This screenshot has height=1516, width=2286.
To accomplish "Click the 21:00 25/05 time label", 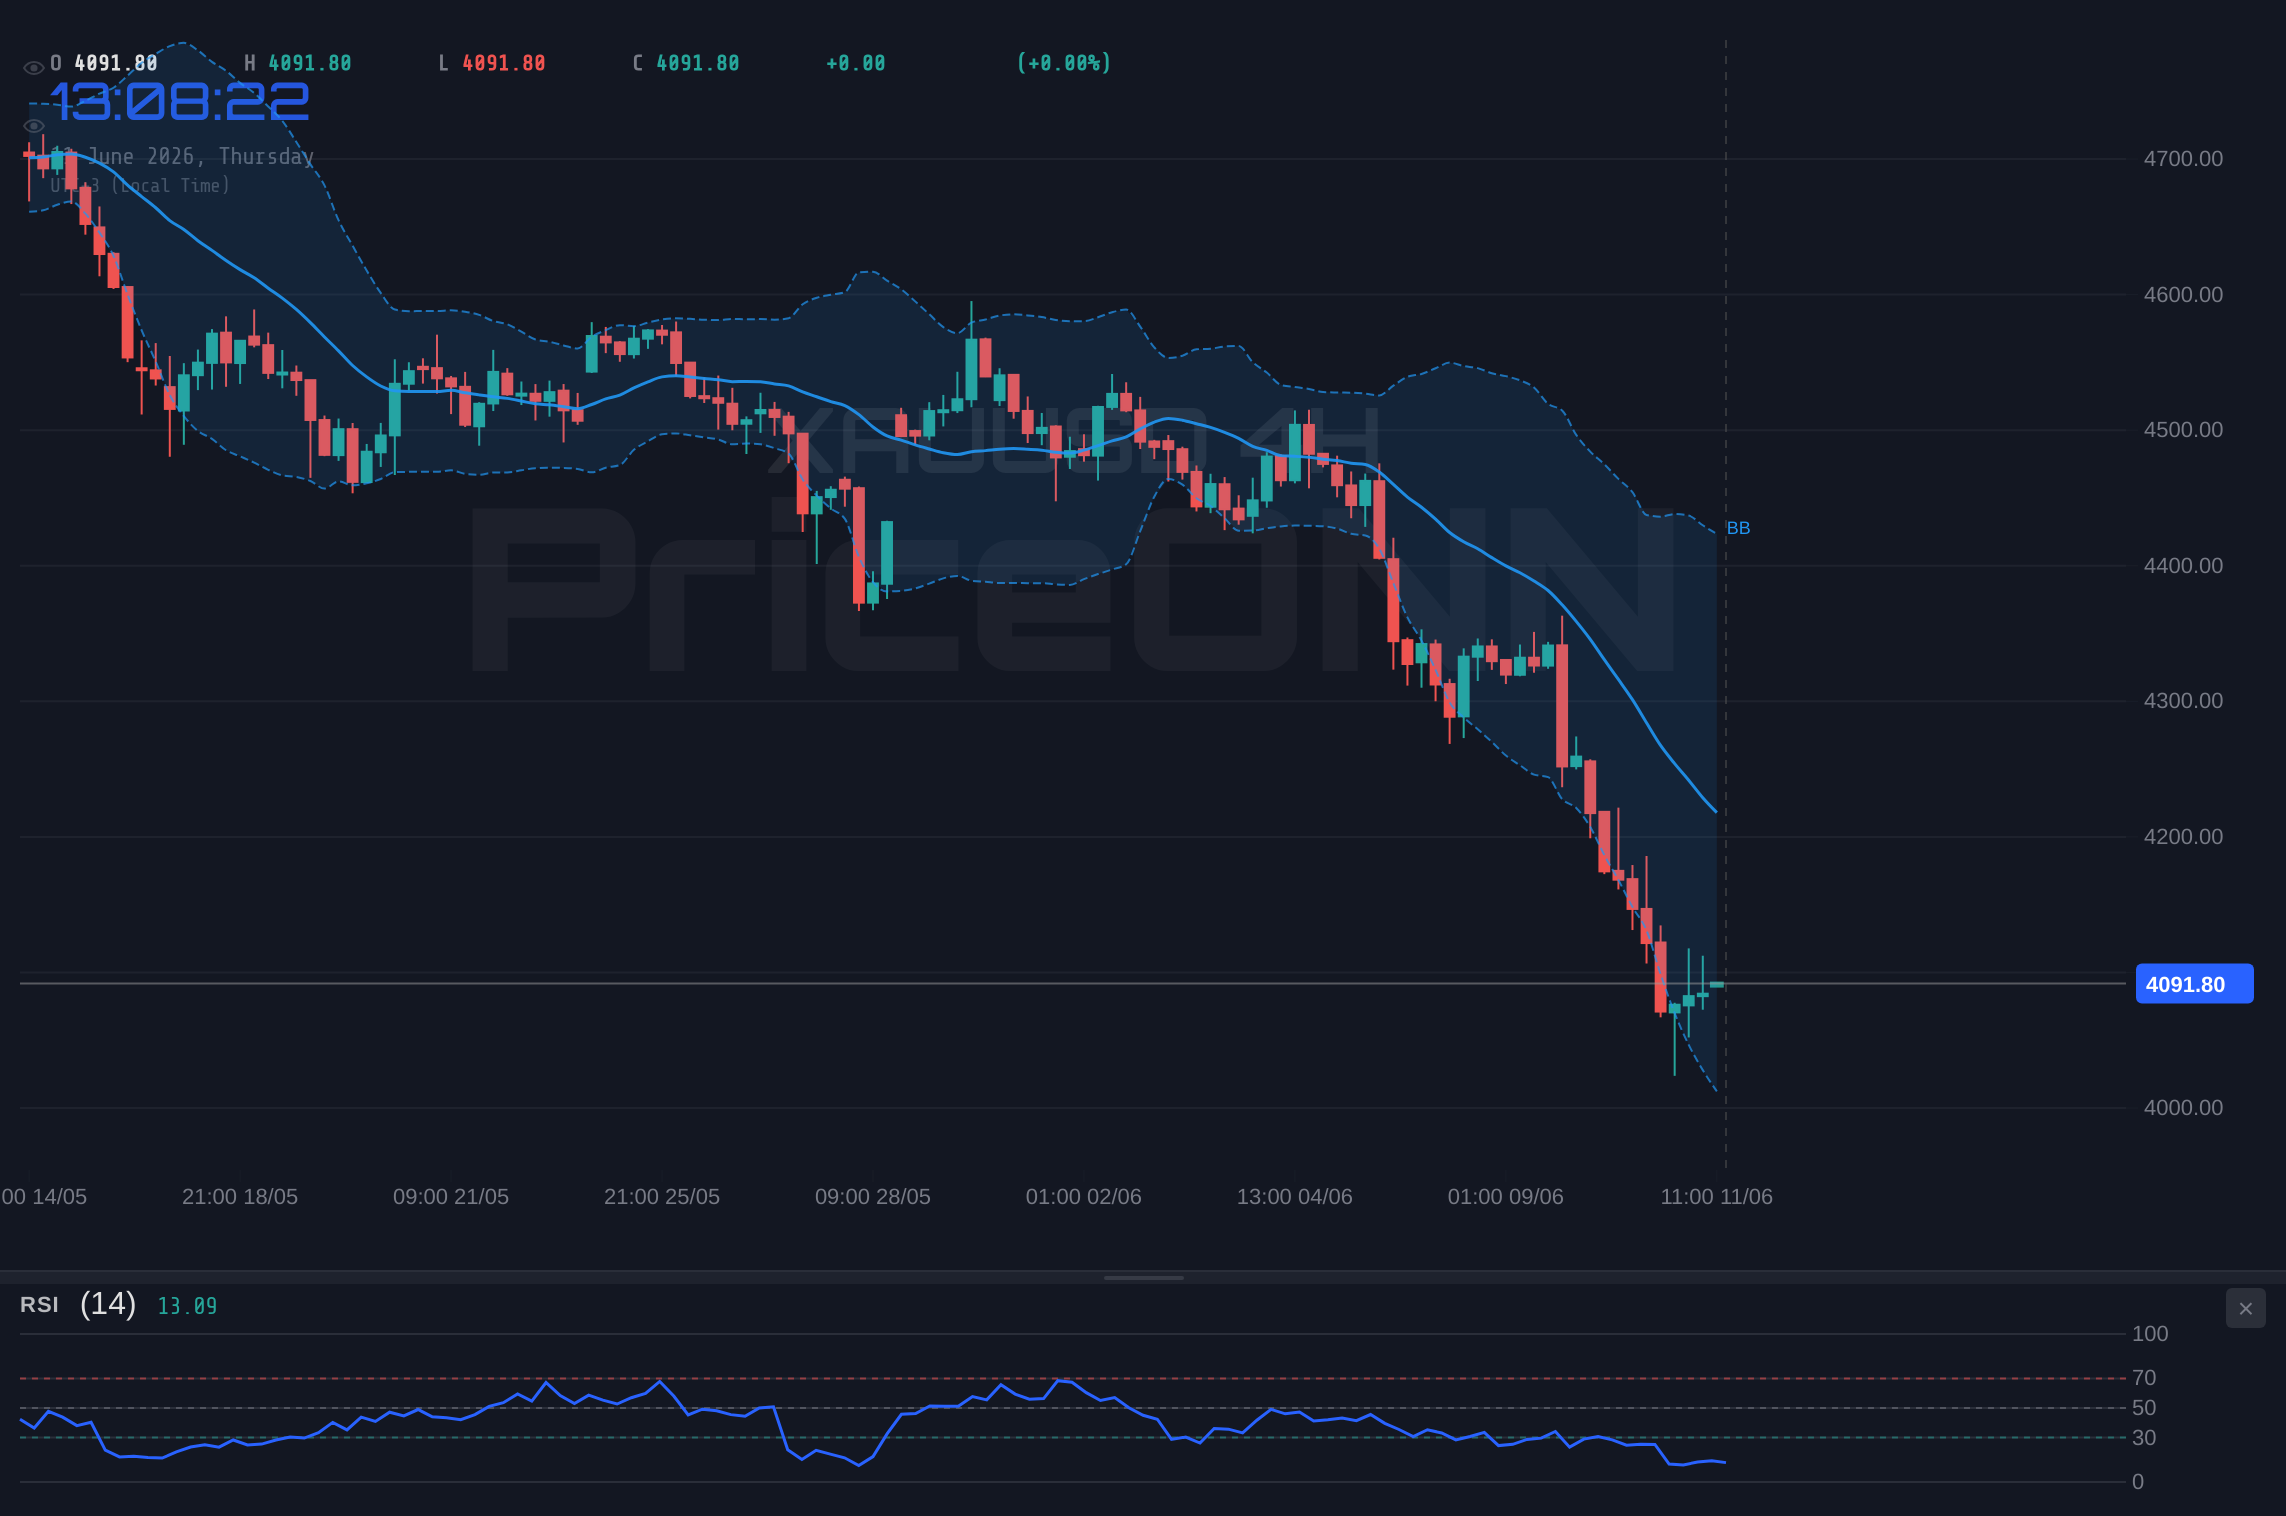I will [662, 1197].
